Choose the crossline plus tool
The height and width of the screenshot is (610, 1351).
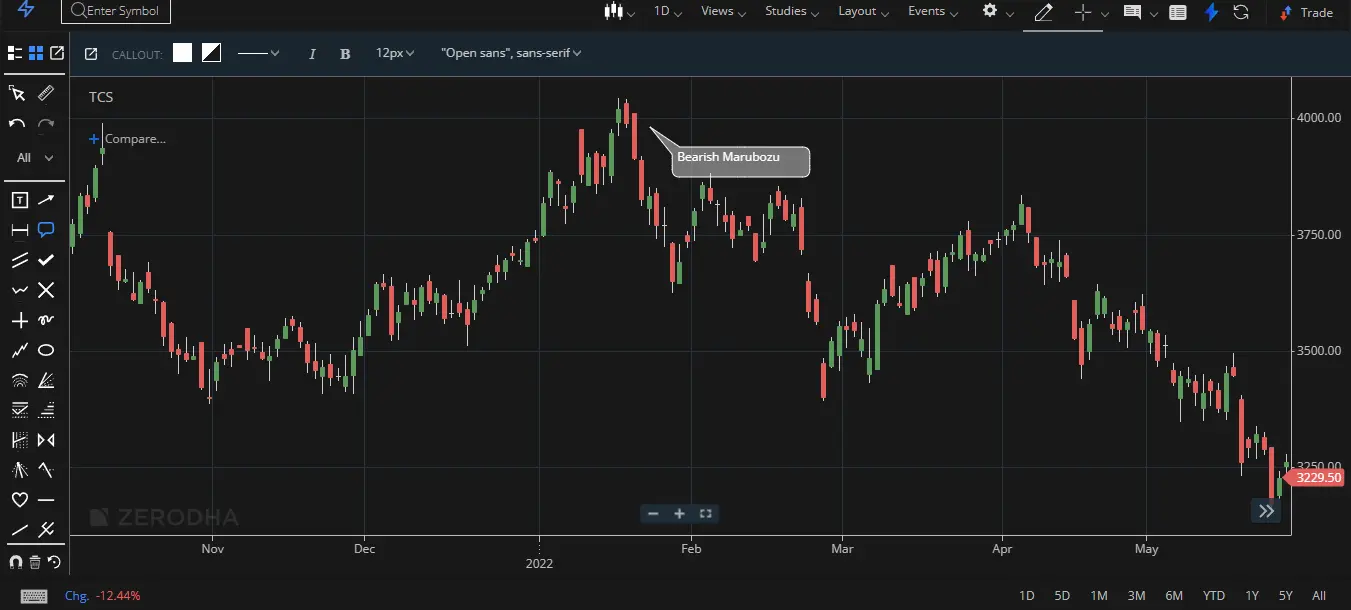[19, 320]
